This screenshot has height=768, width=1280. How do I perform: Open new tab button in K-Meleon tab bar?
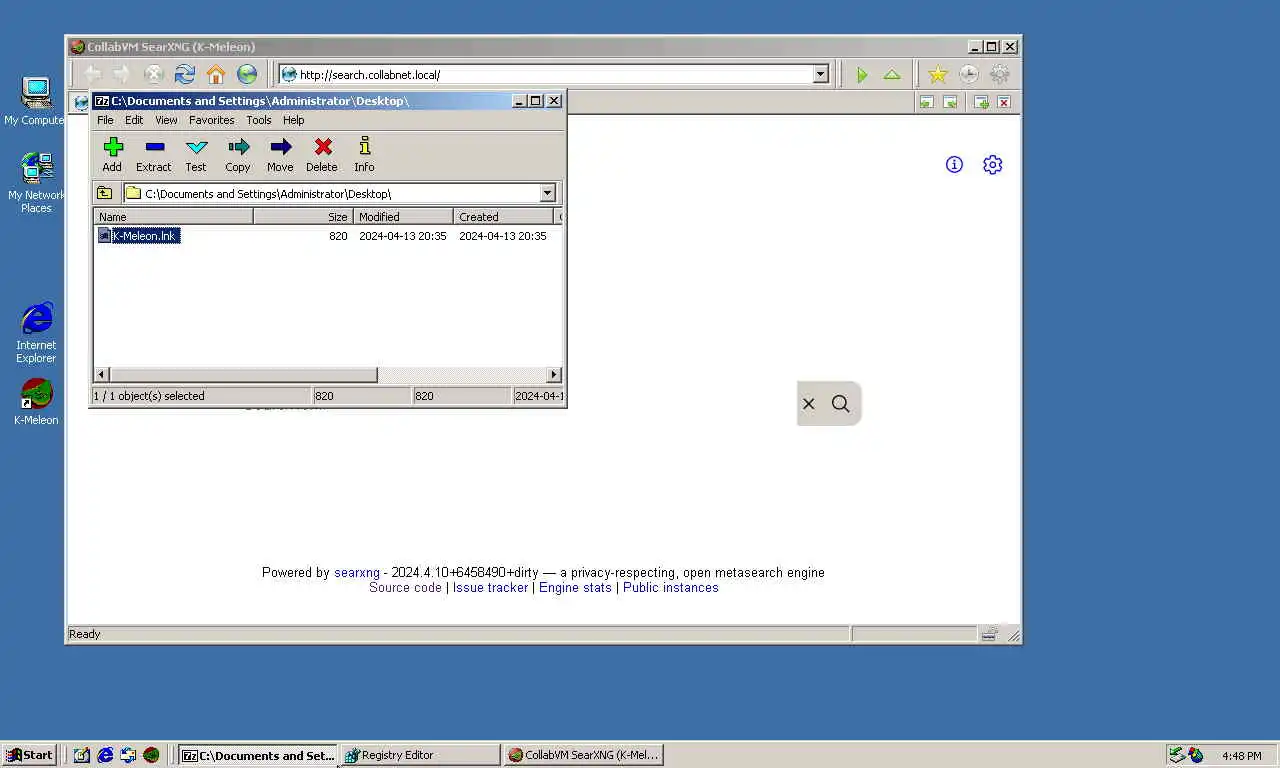click(981, 102)
